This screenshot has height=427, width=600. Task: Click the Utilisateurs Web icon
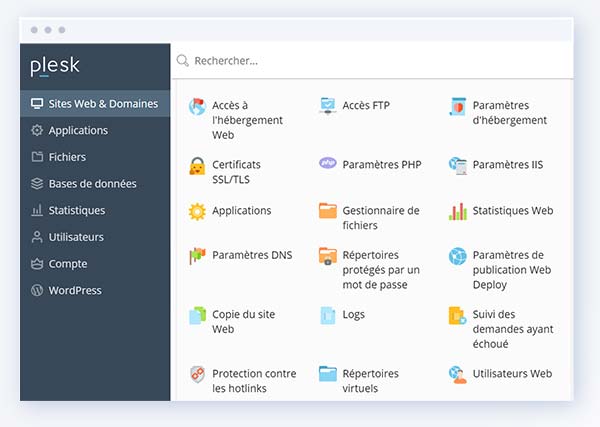[x=457, y=374]
